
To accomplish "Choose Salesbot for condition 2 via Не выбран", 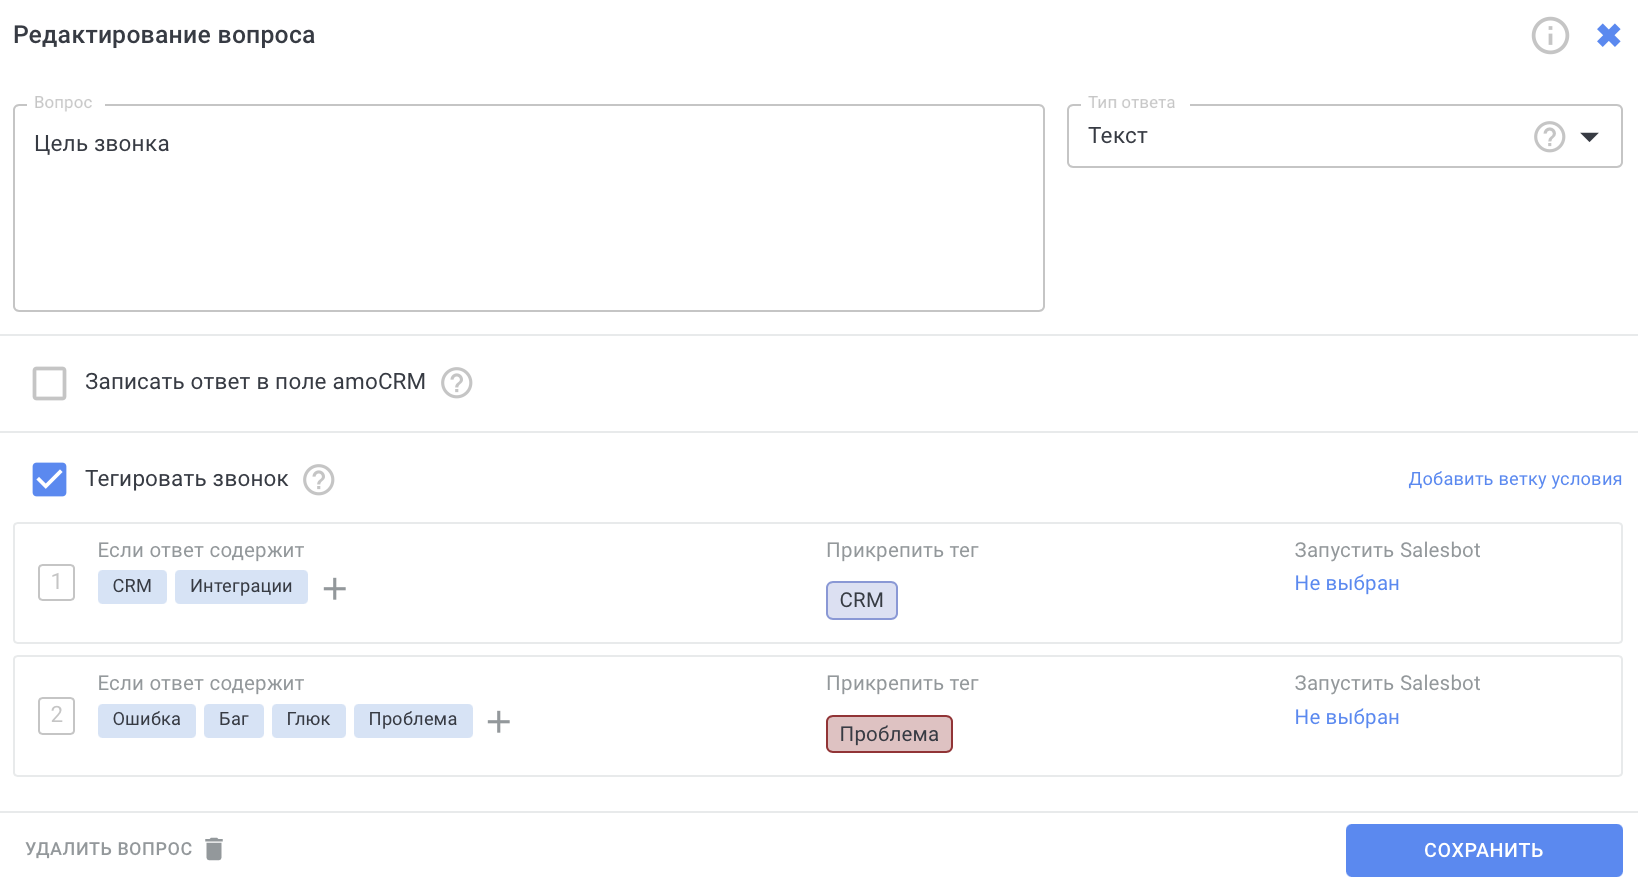I will (x=1346, y=718).
